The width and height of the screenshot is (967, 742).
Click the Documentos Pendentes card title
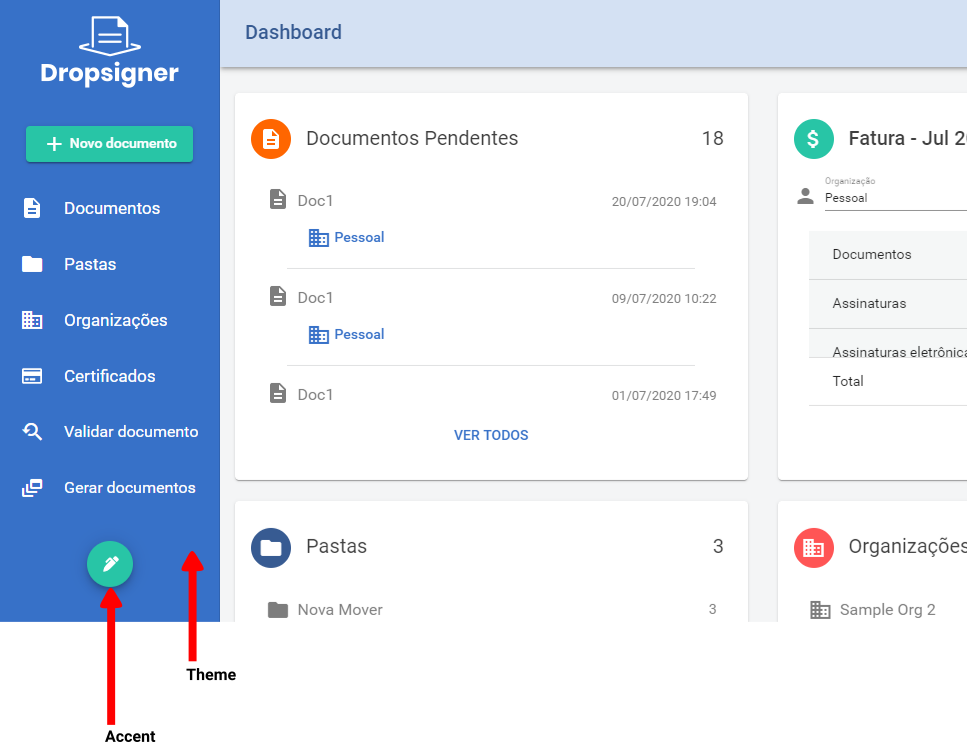[x=412, y=138]
